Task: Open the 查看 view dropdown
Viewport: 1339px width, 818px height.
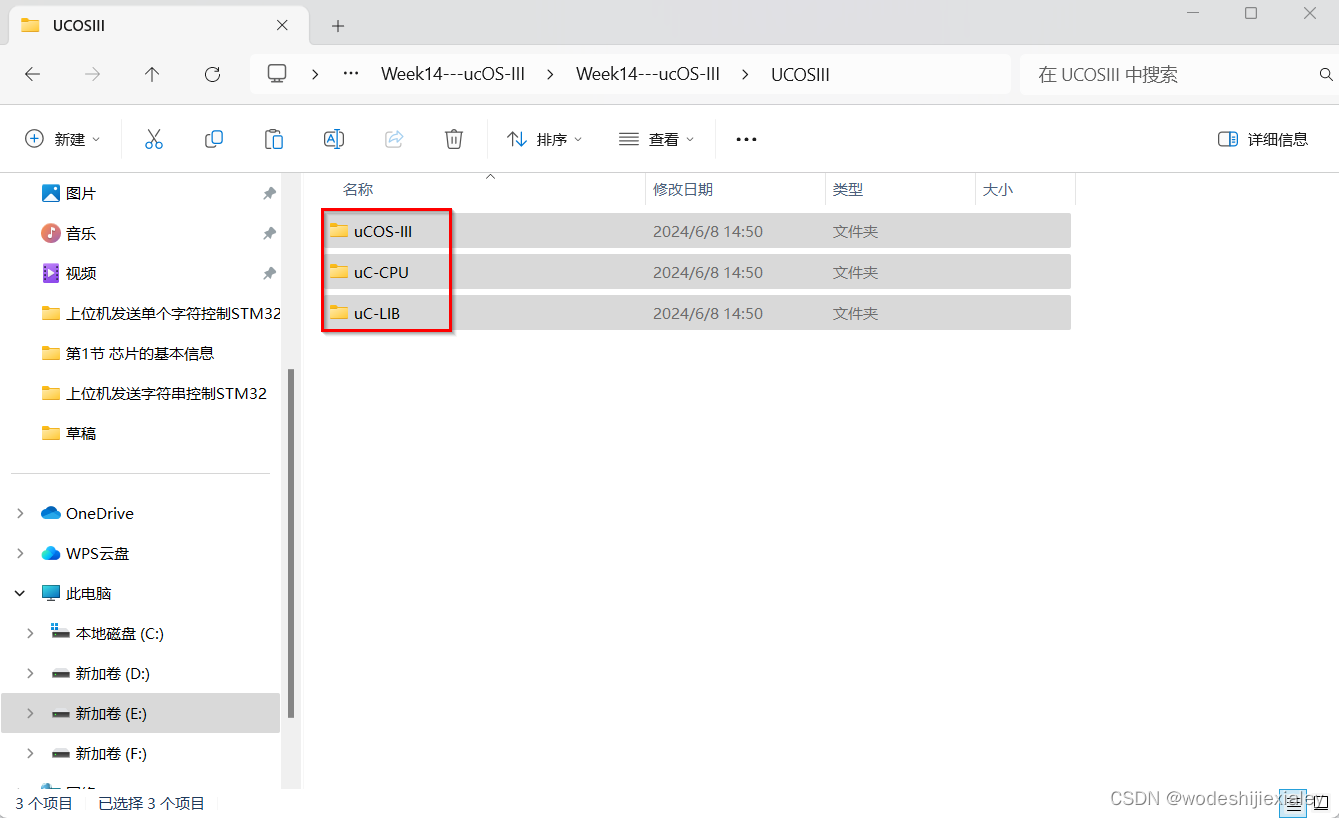Action: (x=656, y=139)
